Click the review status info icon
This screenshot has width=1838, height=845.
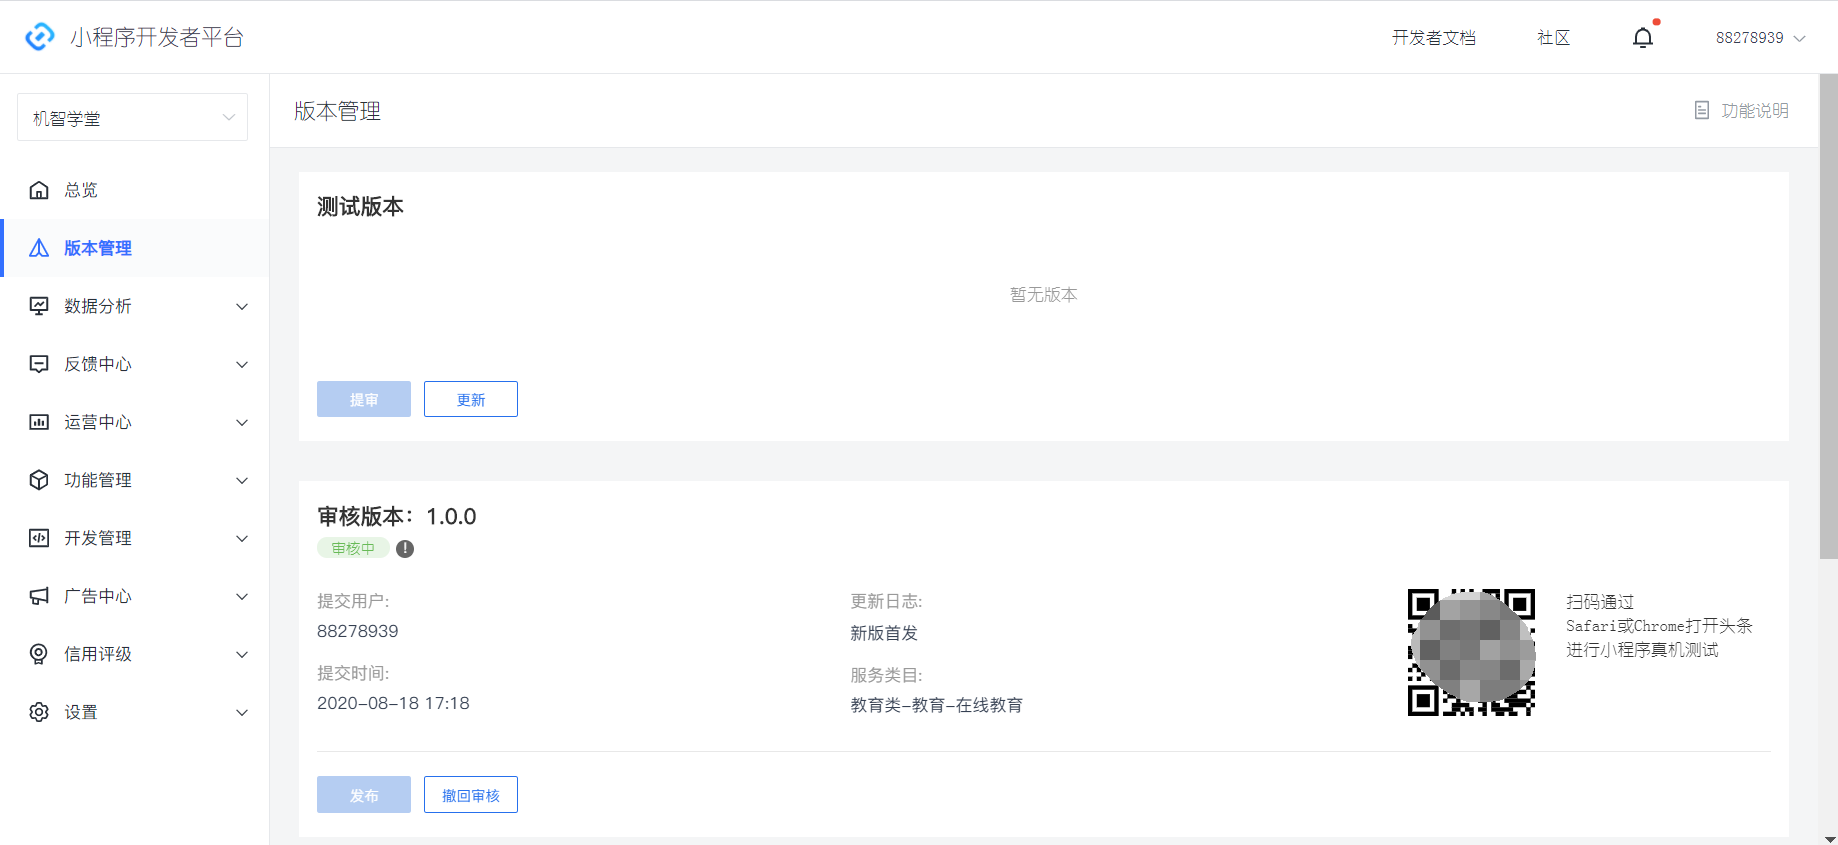click(405, 549)
